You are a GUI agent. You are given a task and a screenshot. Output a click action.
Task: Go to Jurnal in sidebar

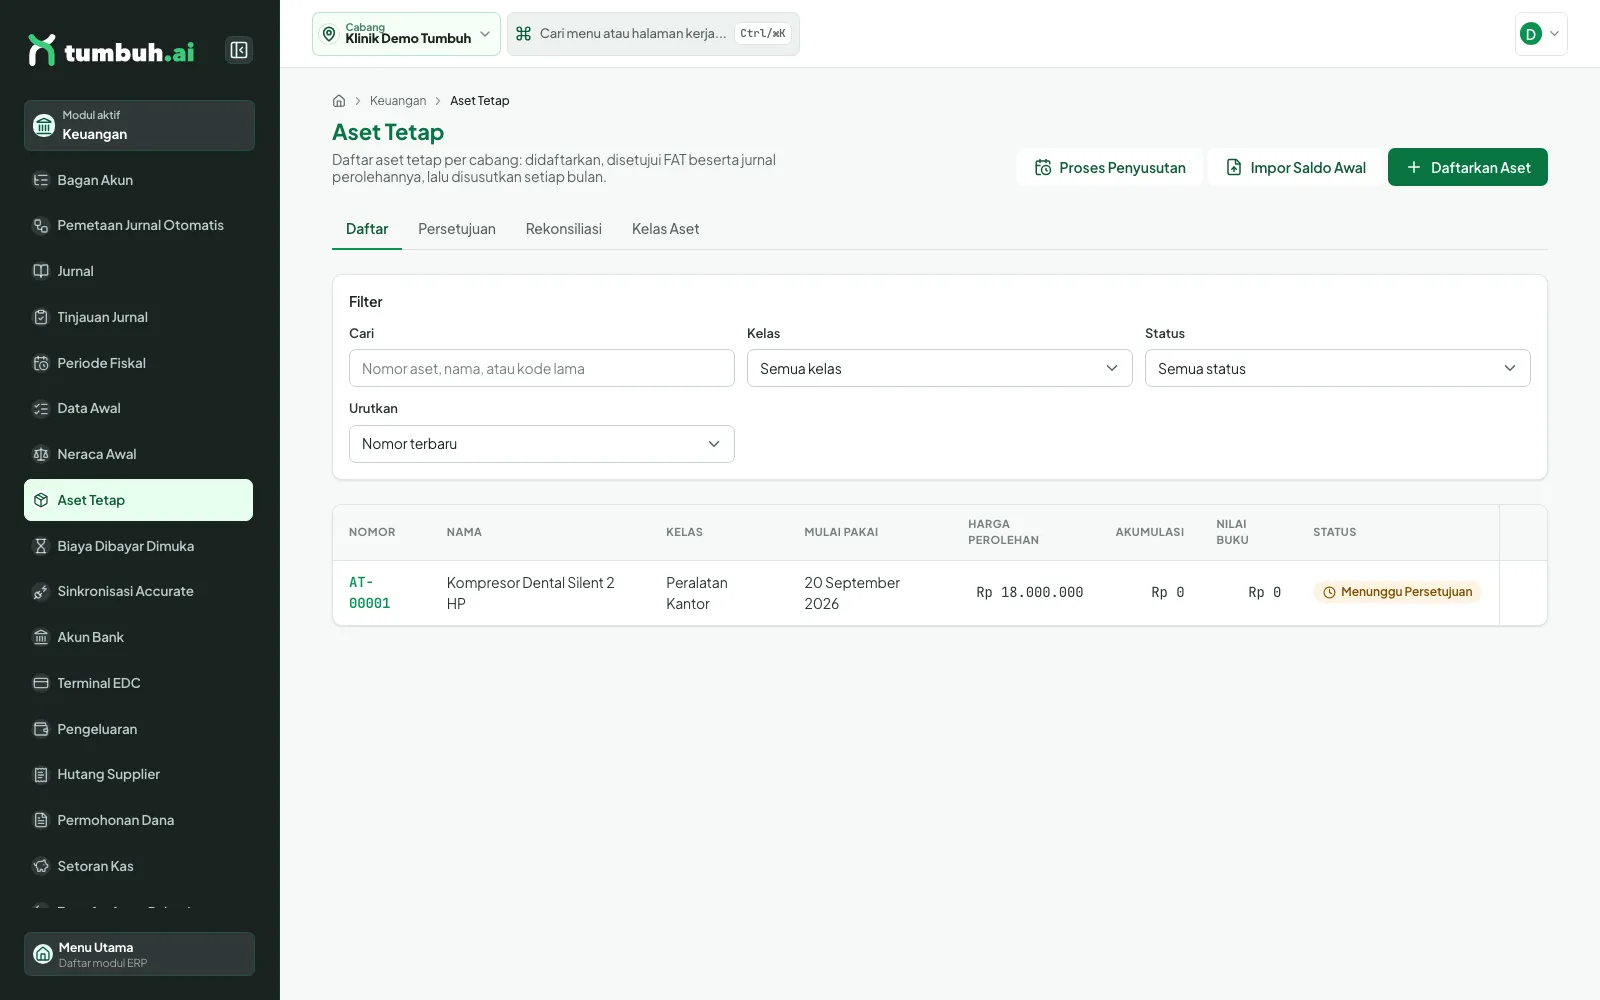point(138,271)
